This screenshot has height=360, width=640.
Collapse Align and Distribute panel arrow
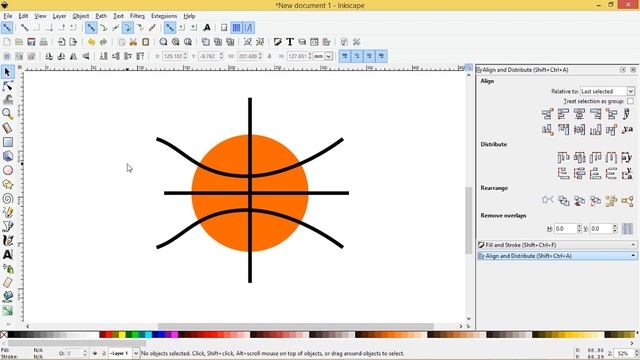633,256
